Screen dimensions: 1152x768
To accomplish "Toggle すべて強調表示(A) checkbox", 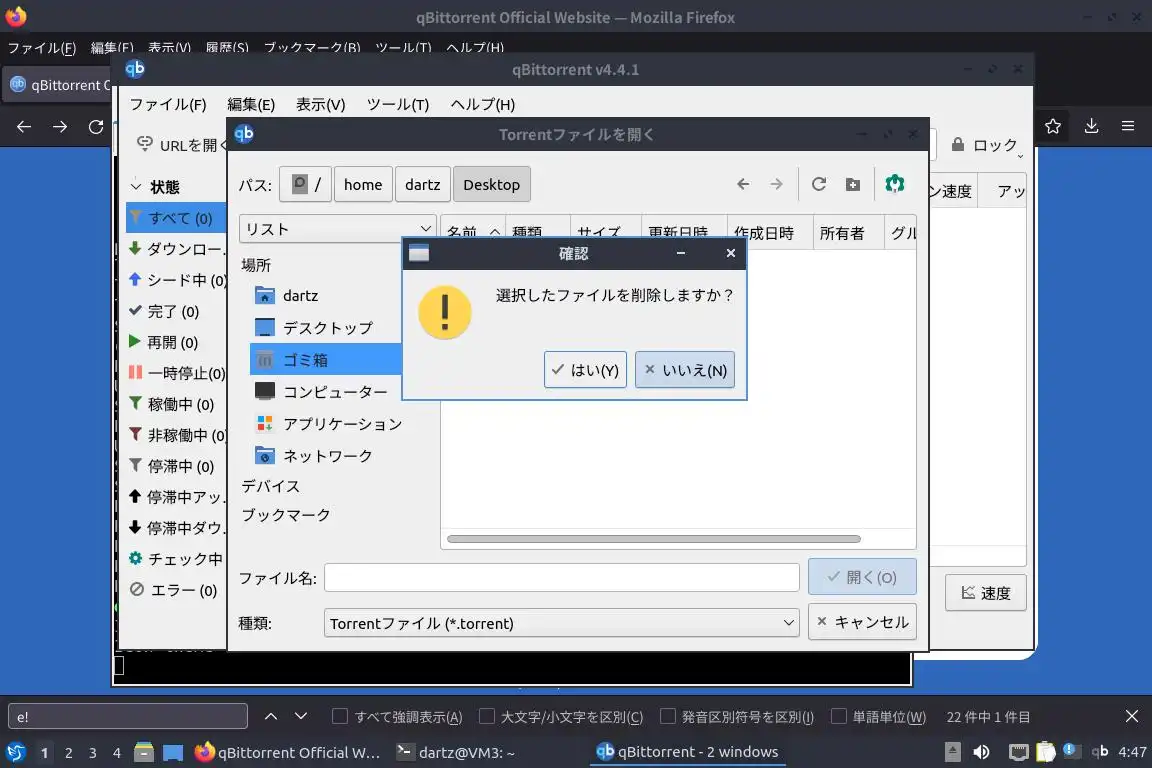I will [x=339, y=716].
